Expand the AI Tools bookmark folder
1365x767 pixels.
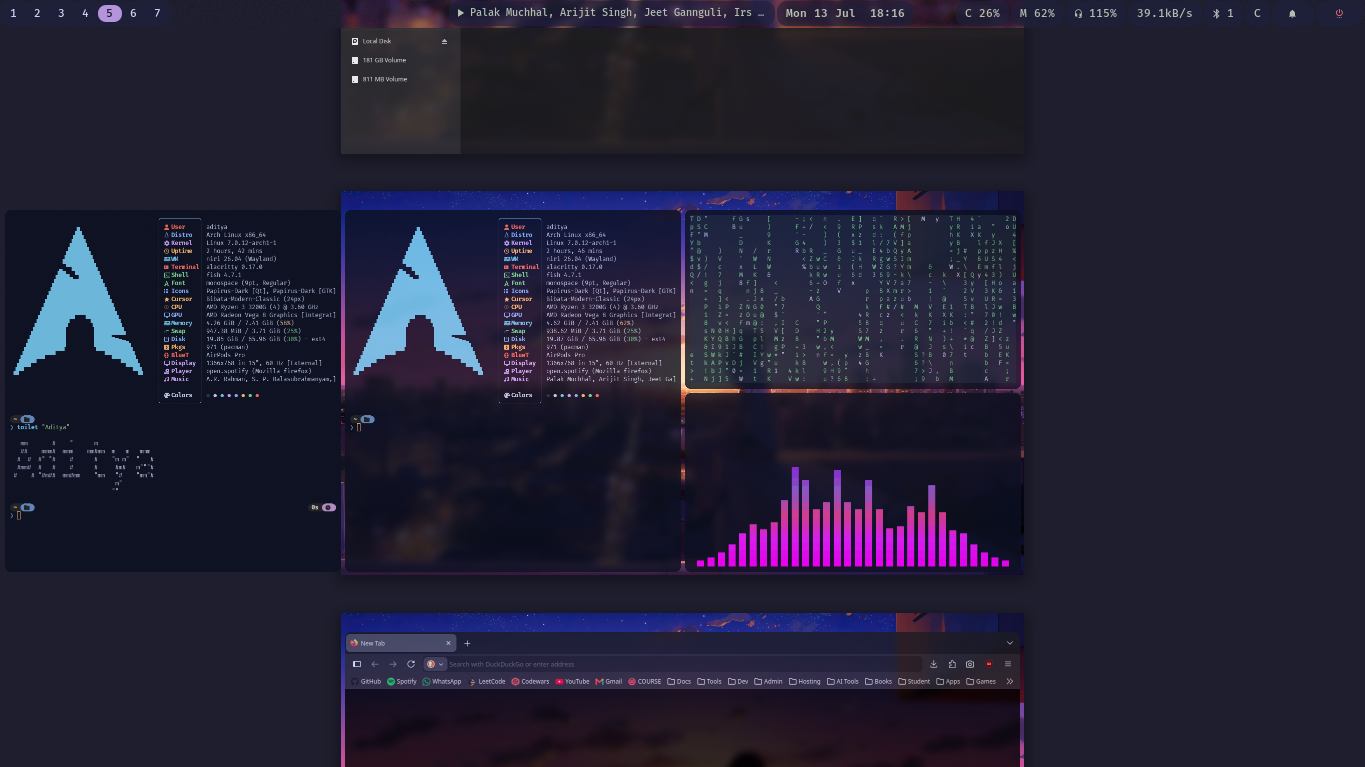point(842,682)
